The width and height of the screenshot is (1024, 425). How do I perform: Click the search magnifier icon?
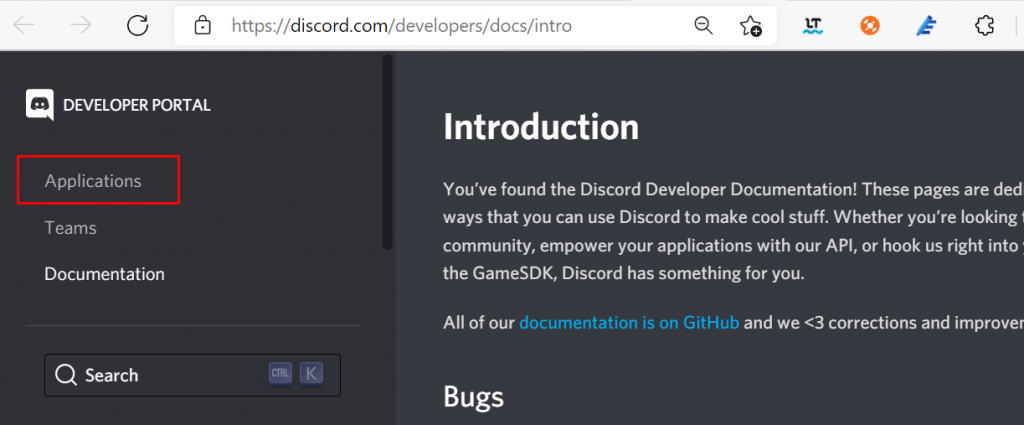[x=66, y=375]
